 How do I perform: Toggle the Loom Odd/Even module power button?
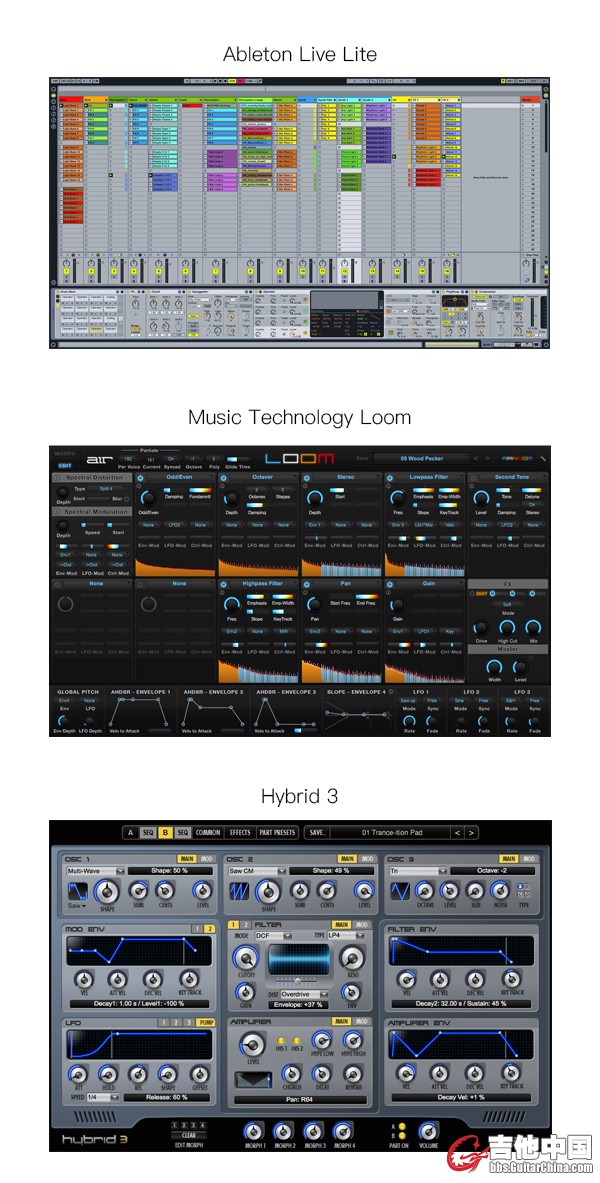[140, 478]
